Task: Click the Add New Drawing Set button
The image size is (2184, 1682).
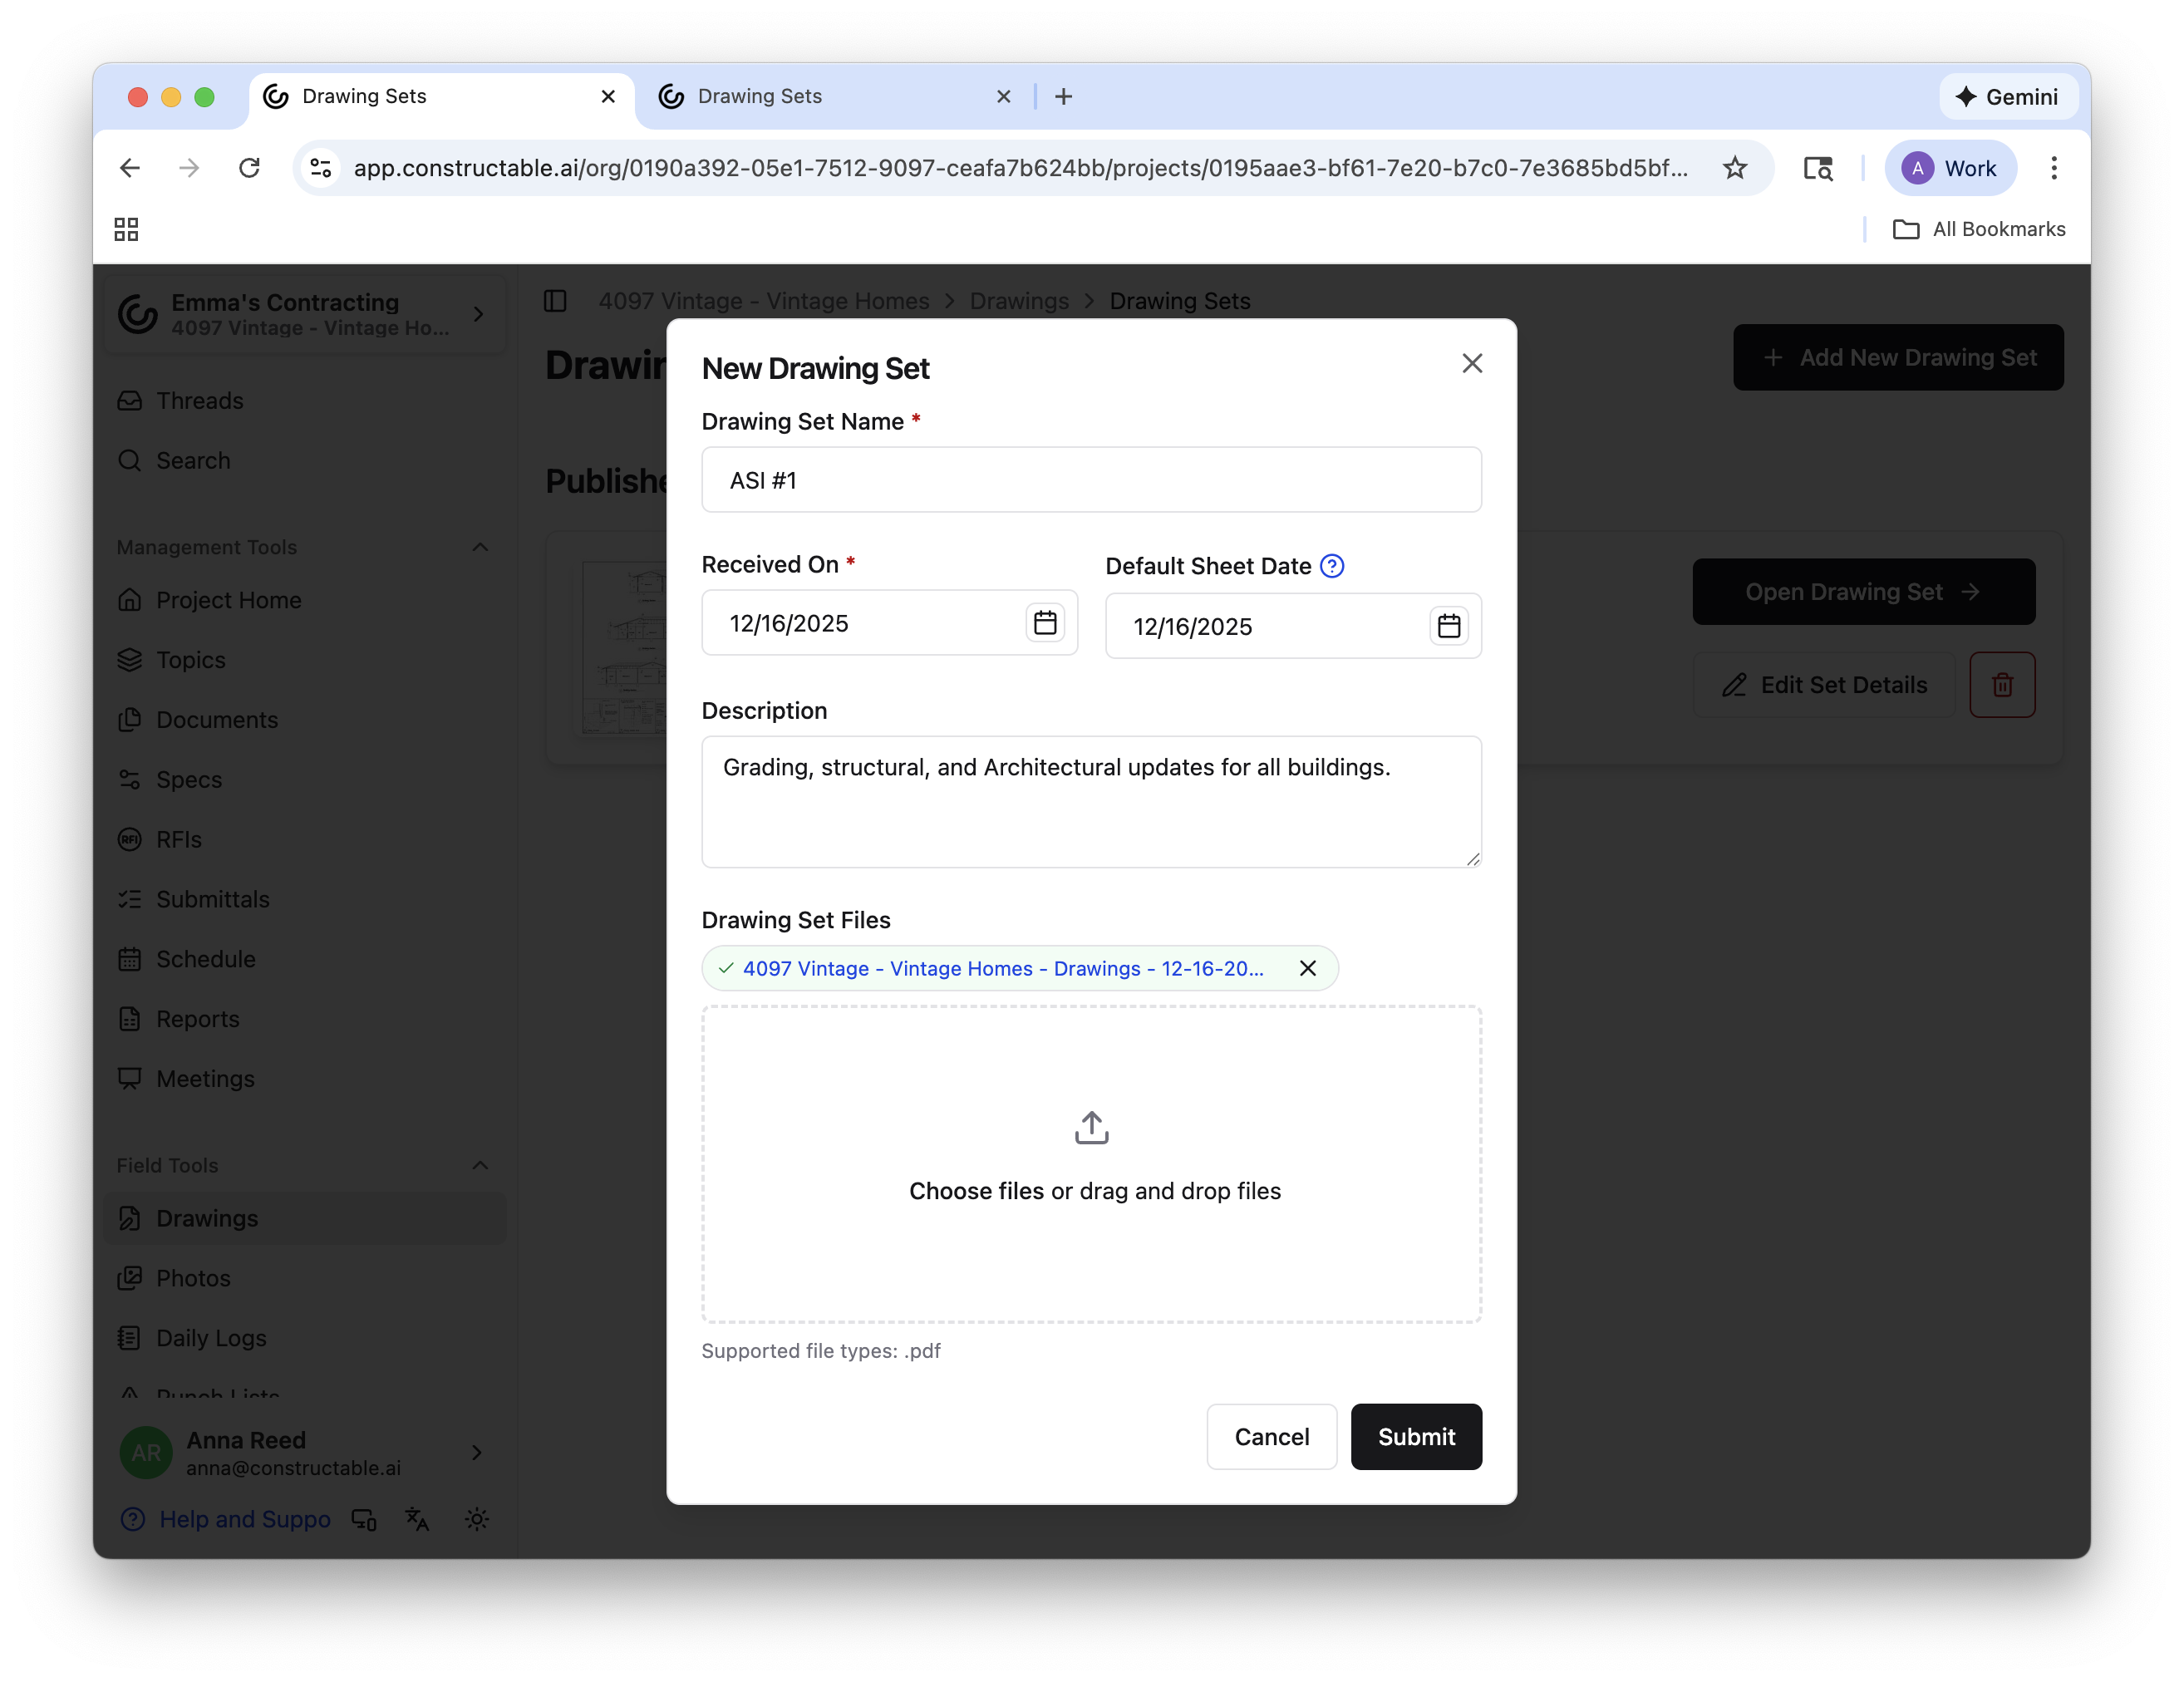Action: [x=1898, y=357]
